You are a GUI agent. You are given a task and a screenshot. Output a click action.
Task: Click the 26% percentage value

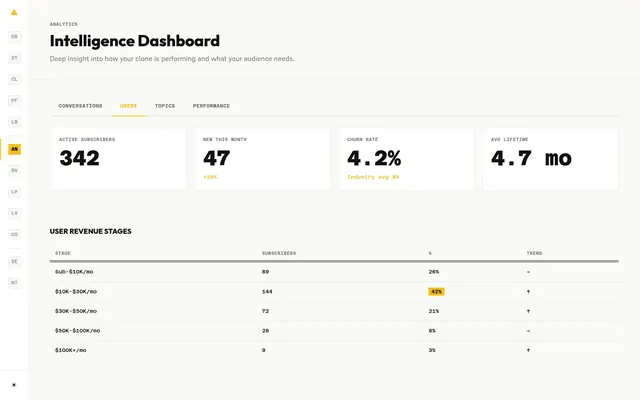[x=434, y=272]
